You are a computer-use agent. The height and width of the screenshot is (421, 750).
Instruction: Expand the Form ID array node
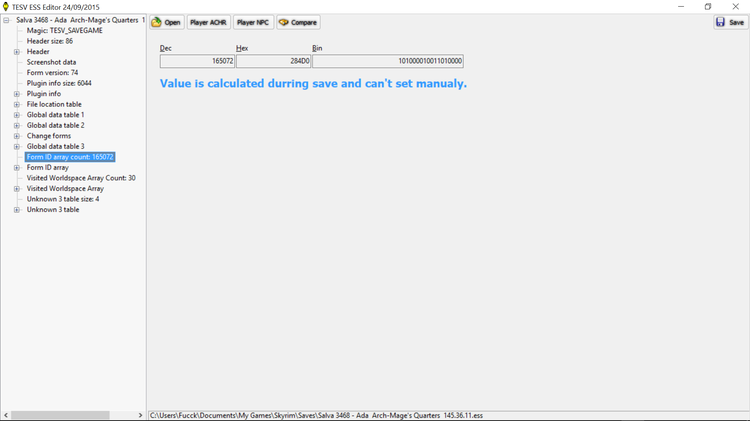tap(17, 167)
